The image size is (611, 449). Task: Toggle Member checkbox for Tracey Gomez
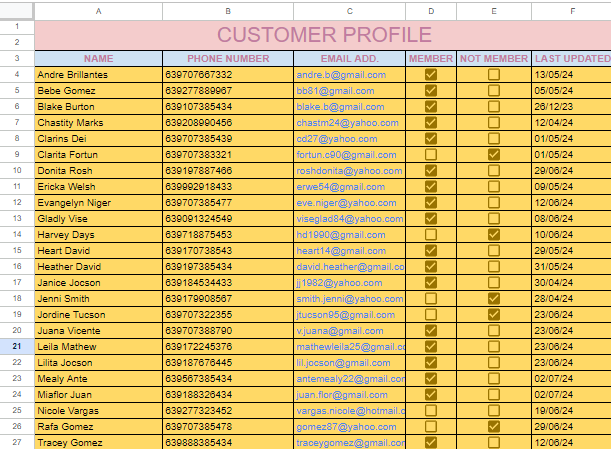point(431,442)
